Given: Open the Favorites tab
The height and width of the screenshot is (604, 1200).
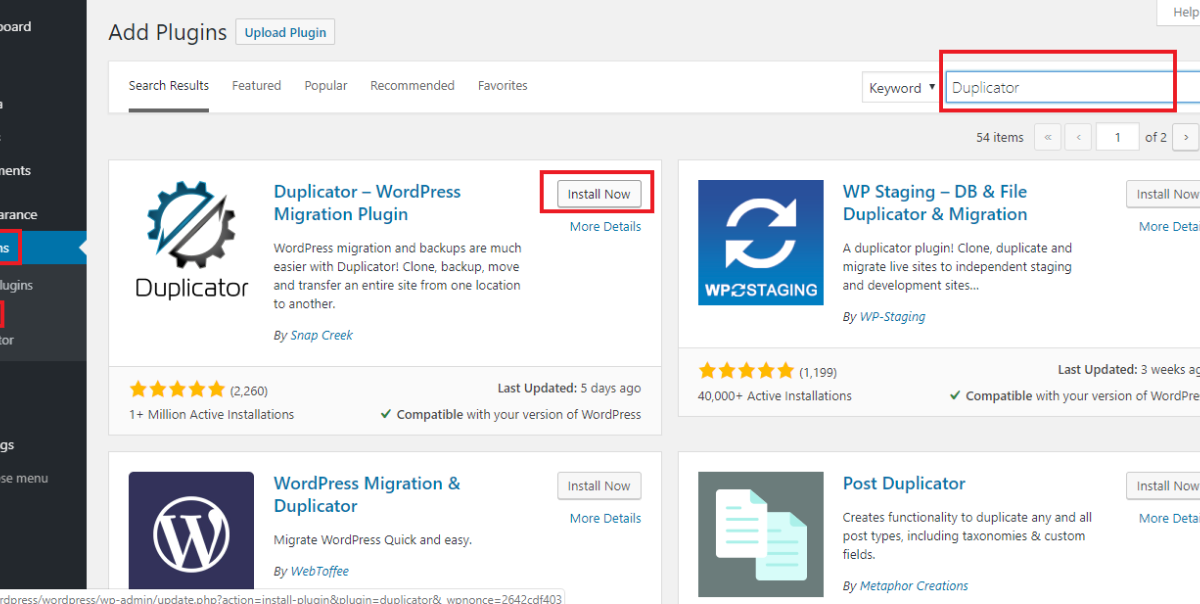Looking at the screenshot, I should 503,86.
